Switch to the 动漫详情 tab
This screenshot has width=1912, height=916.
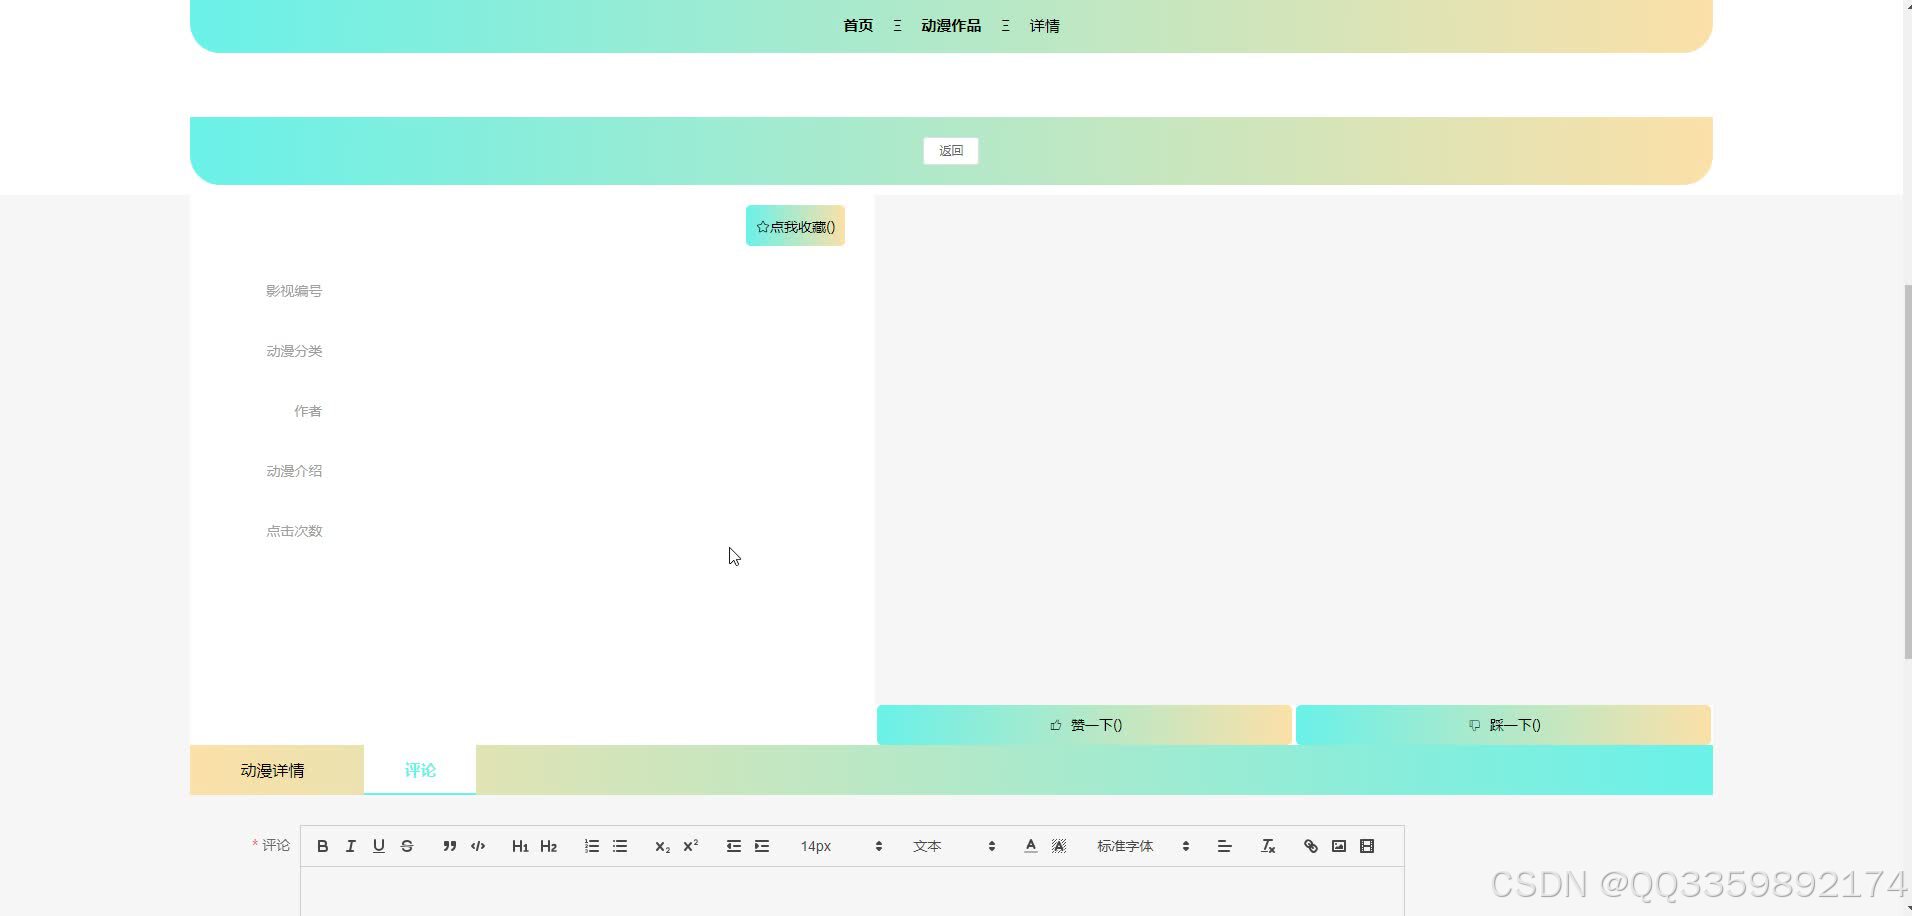click(272, 770)
